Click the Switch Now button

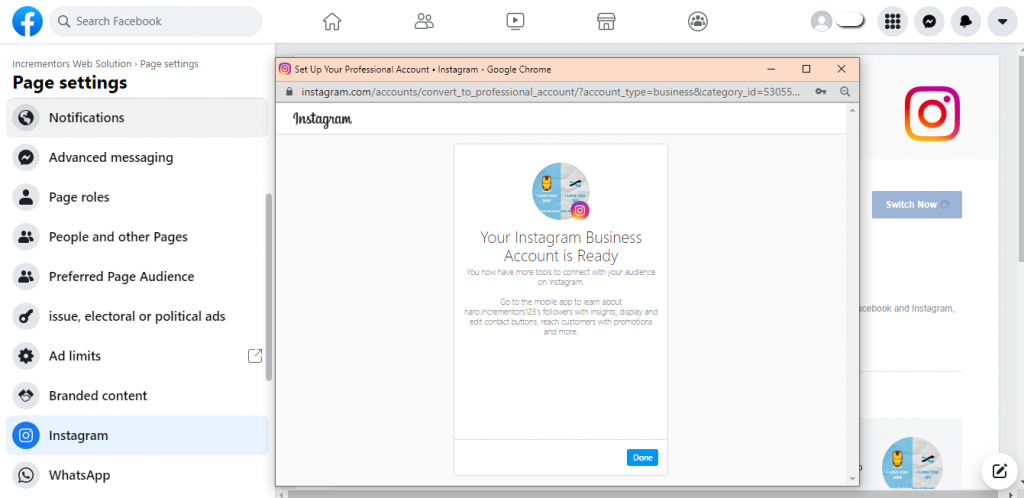click(917, 204)
